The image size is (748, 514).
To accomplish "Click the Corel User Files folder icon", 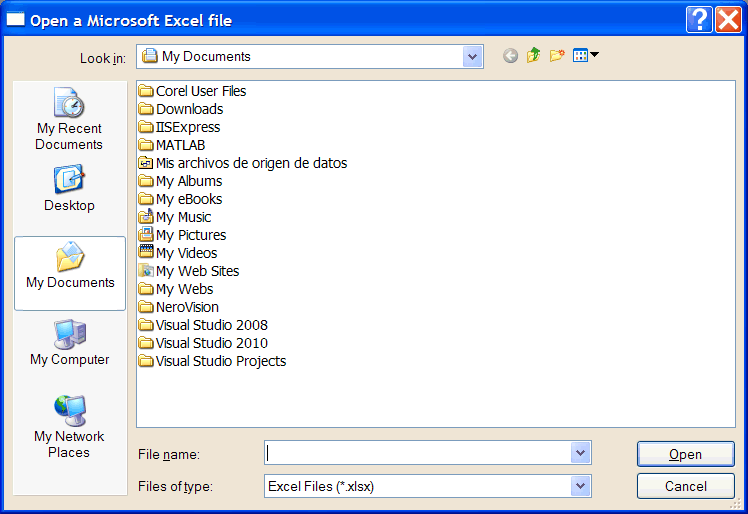I will 146,91.
